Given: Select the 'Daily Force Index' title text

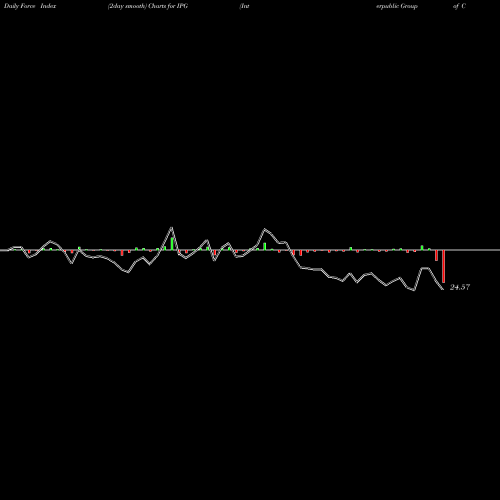Looking at the screenshot, I should click(30, 6).
